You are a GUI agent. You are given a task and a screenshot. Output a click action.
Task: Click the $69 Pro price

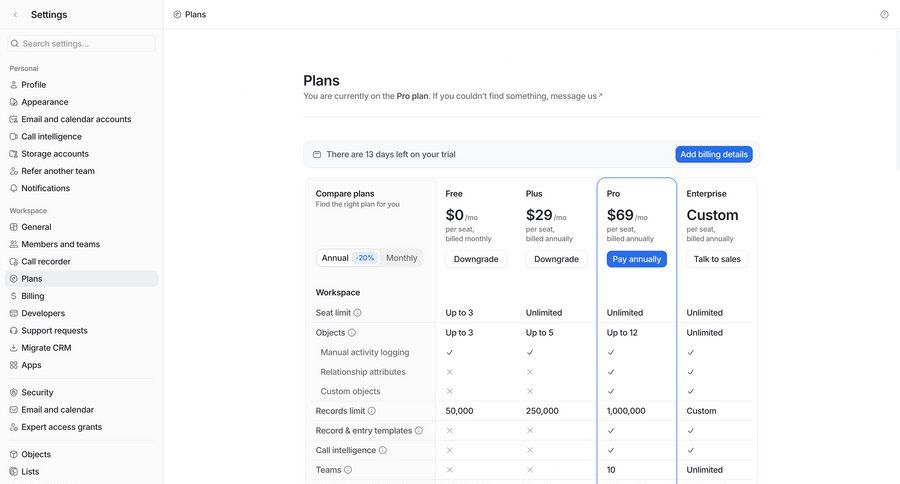tap(620, 215)
